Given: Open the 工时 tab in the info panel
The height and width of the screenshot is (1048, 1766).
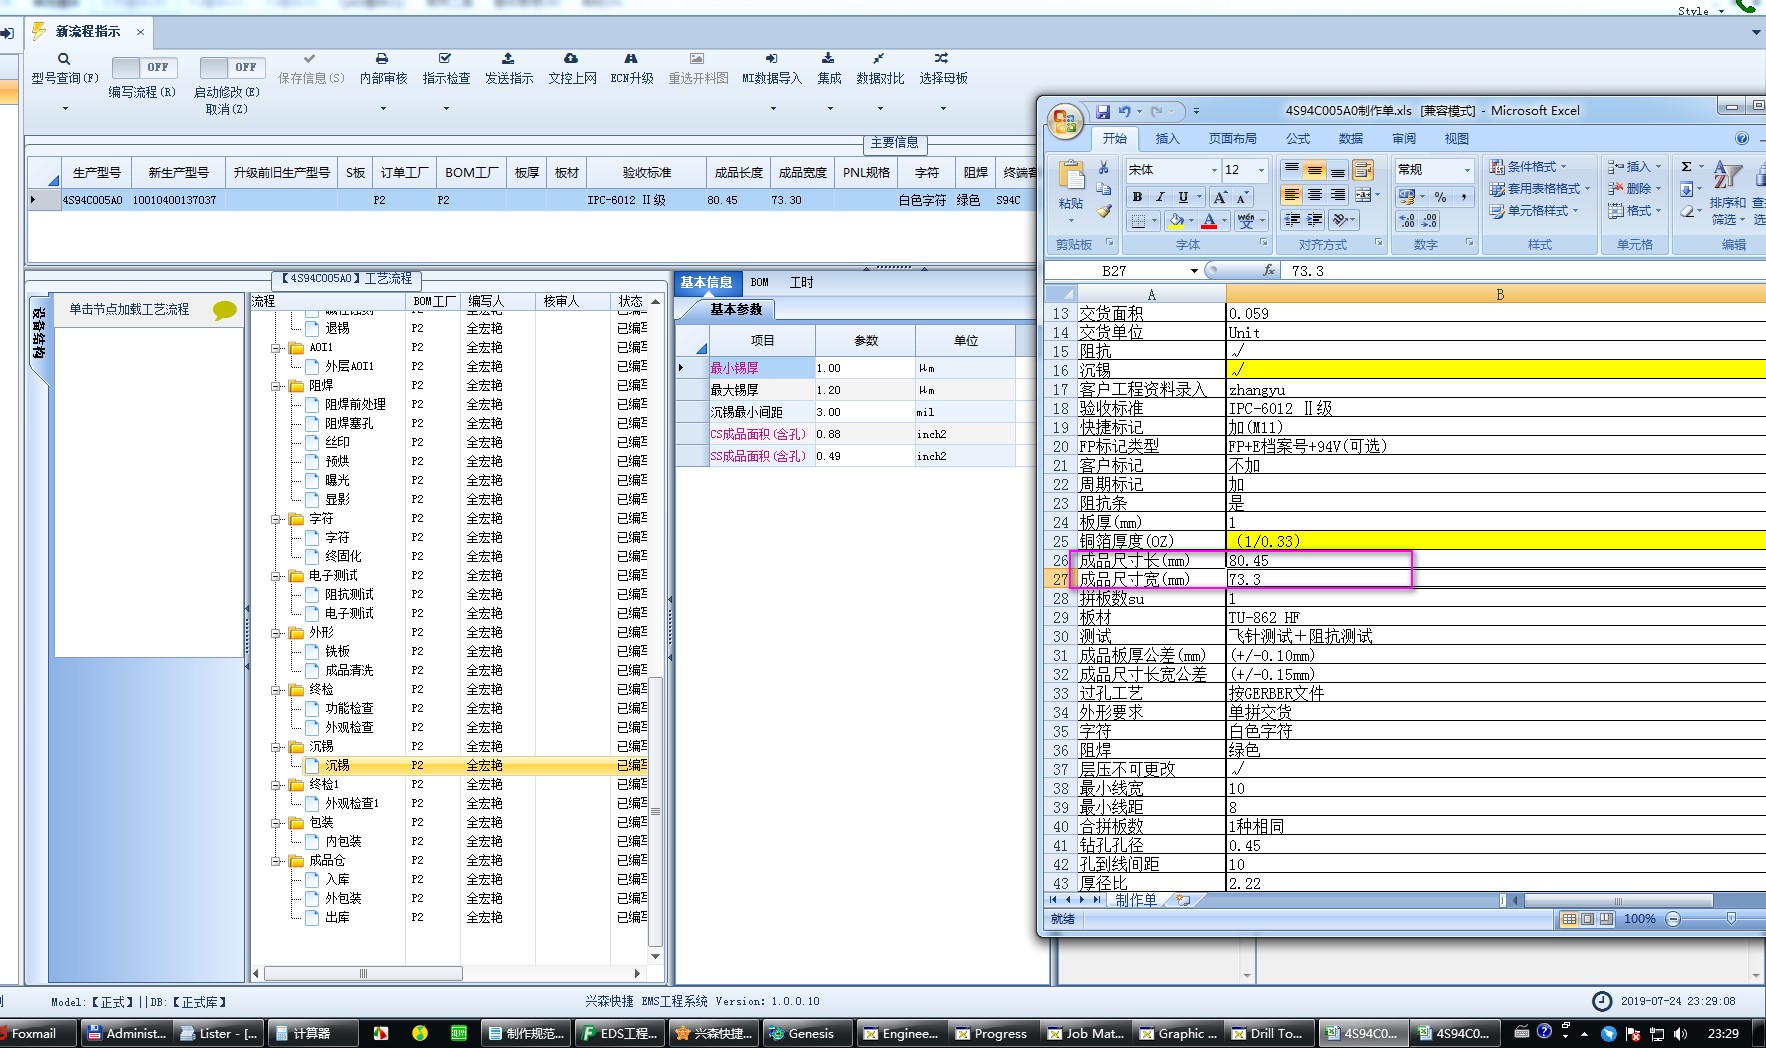Looking at the screenshot, I should click(801, 283).
